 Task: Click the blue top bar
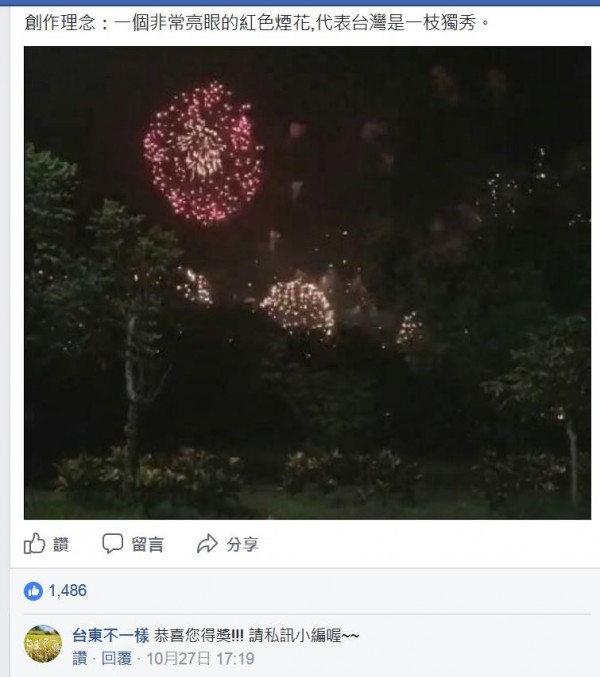pyautogui.click(x=300, y=3)
